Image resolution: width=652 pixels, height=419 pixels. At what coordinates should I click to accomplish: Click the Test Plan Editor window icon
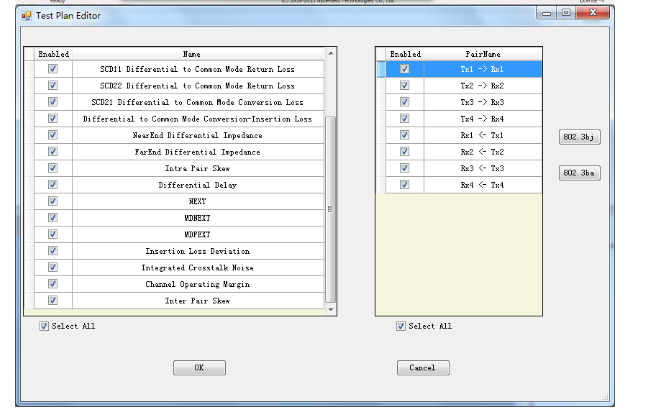pos(27,16)
